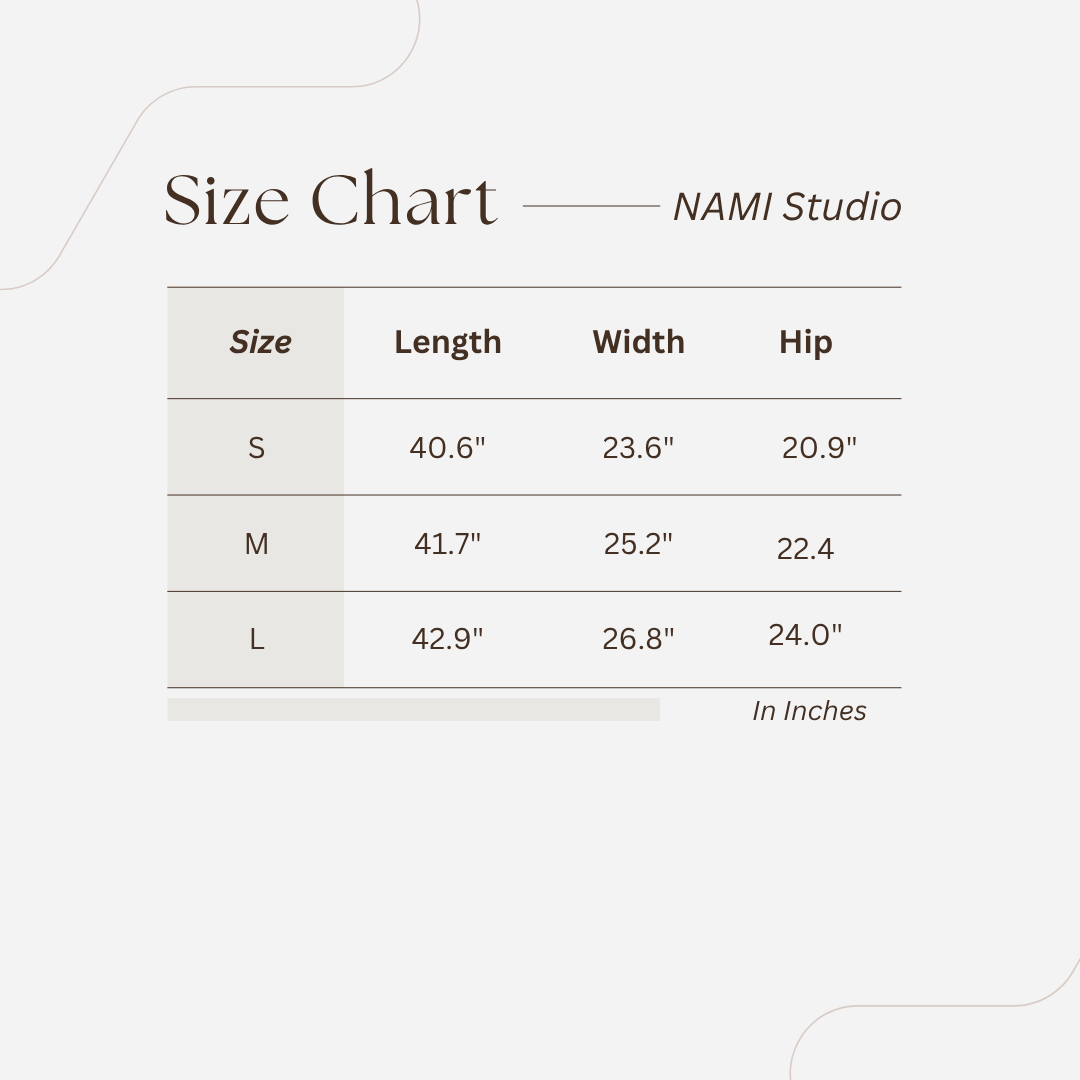Select the Width column header

(638, 342)
